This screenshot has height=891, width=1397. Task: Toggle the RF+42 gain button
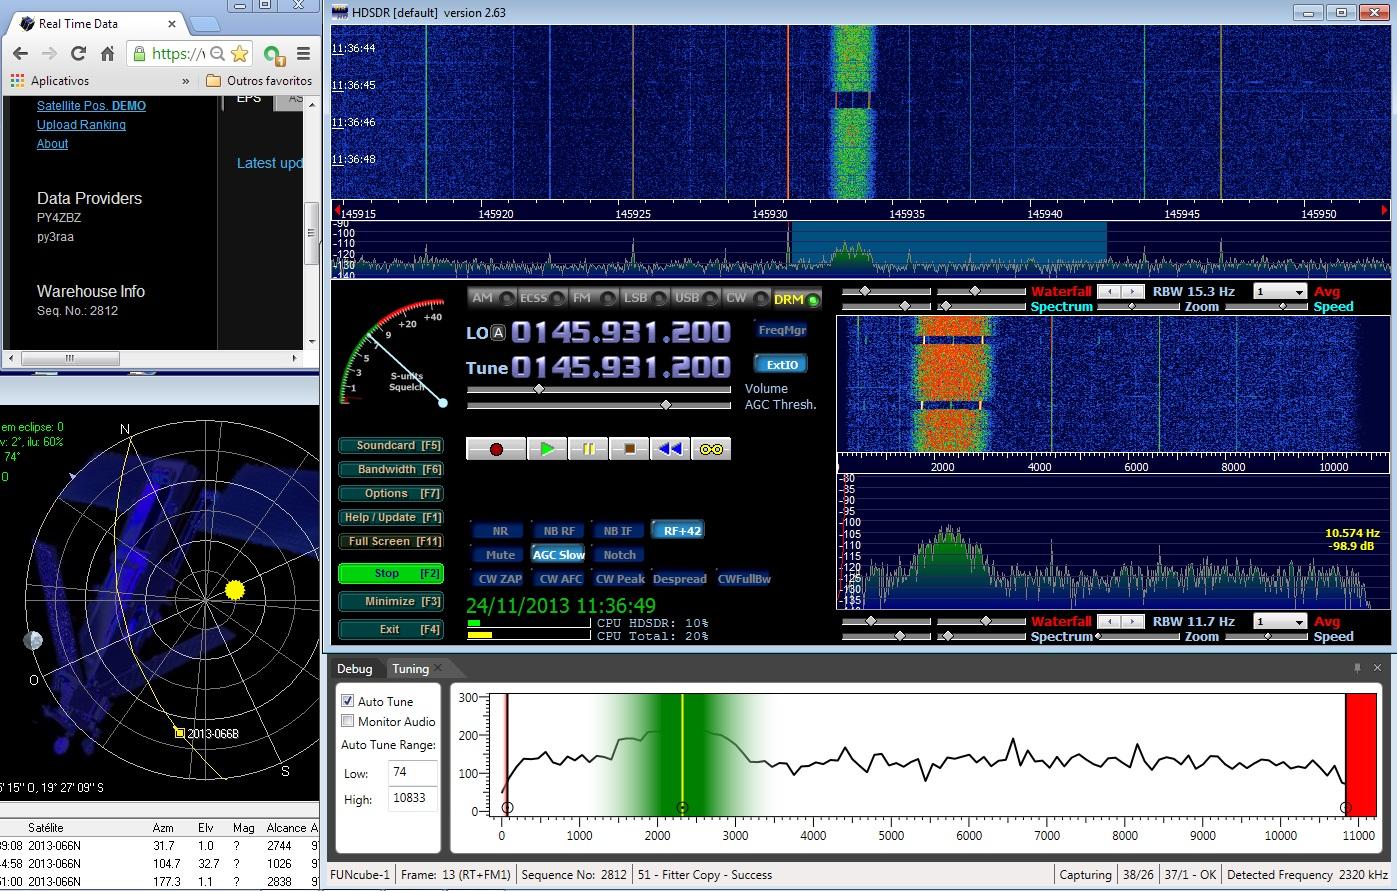[680, 531]
